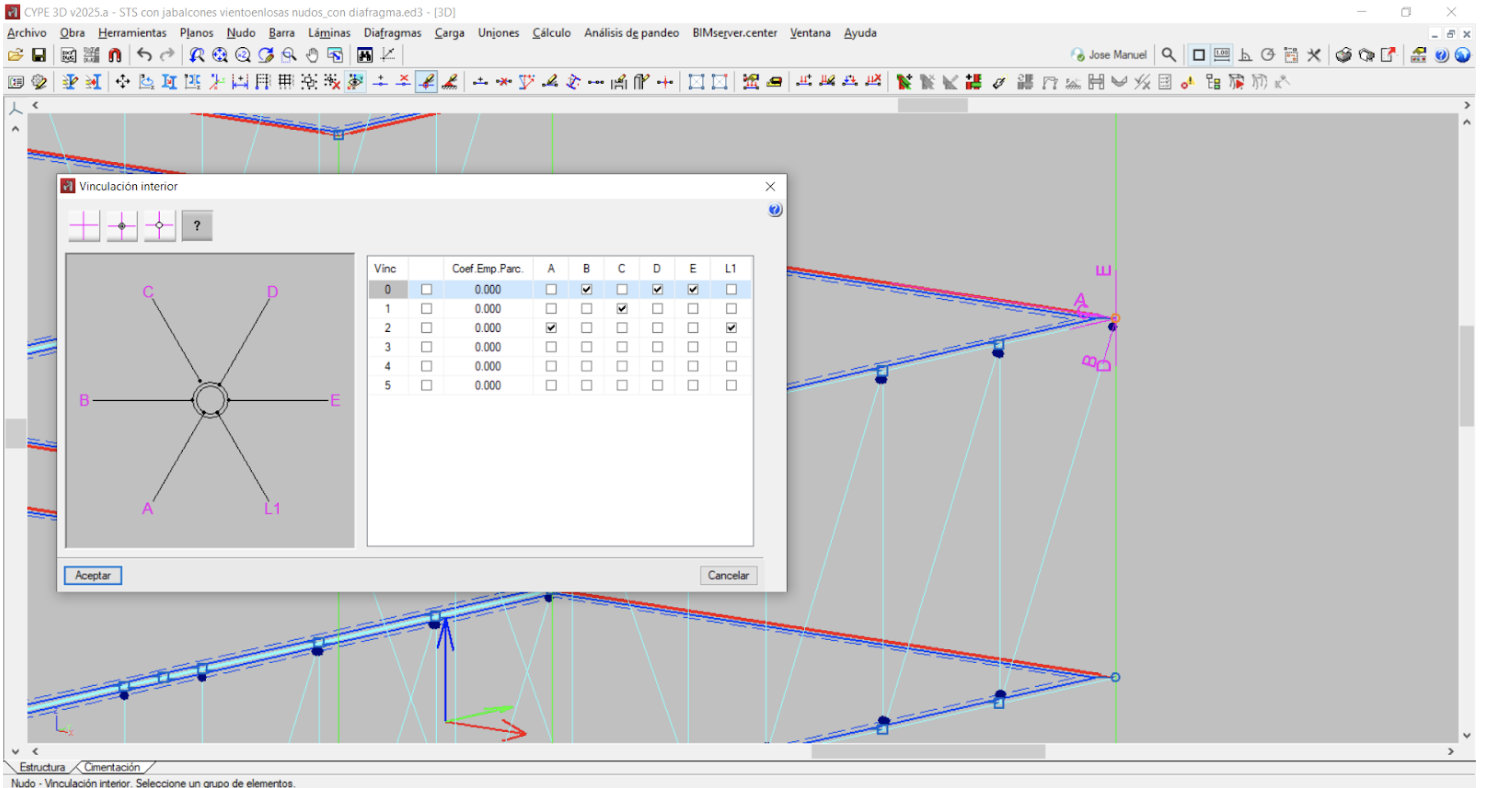
Task: Click the magnifier search icon near Jose Manuel
Action: point(1168,55)
